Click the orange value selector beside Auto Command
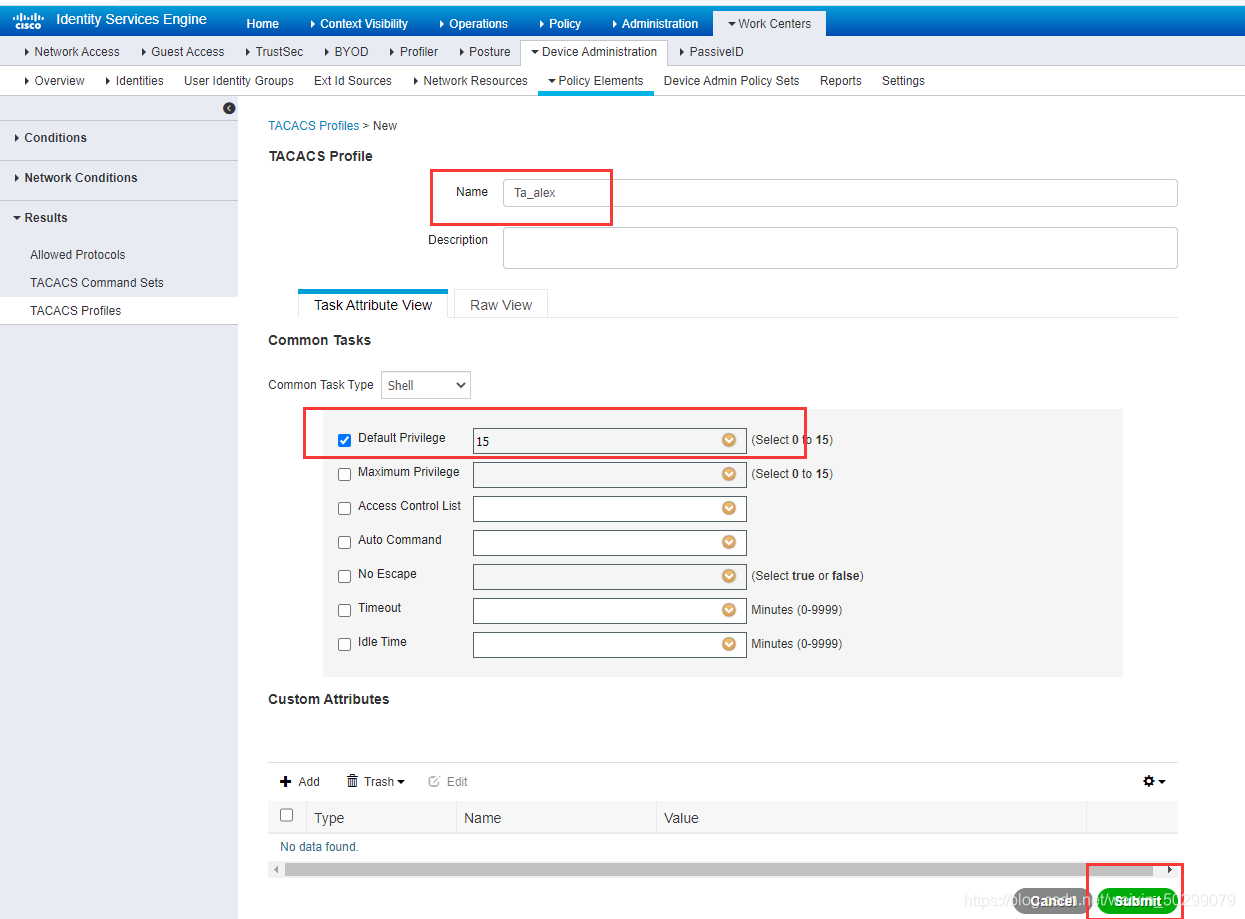The image size is (1245, 919). point(729,542)
